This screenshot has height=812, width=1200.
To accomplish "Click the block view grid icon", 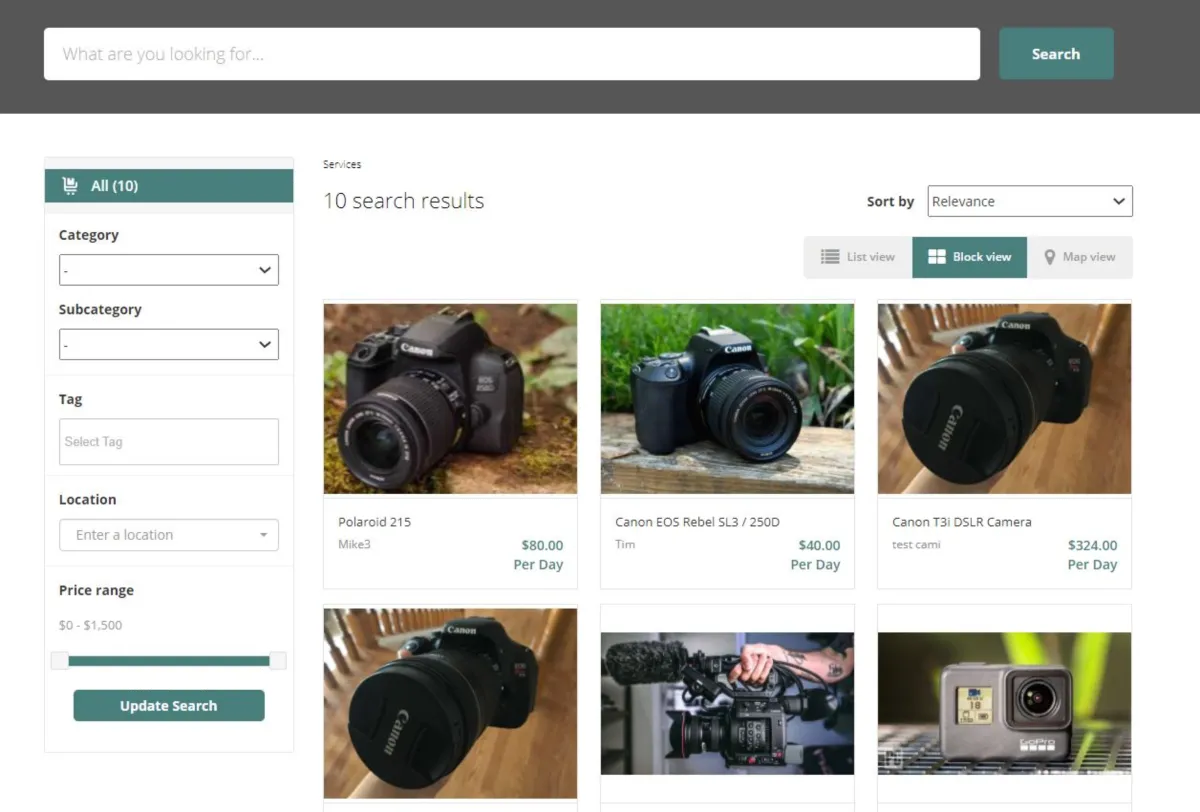I will tap(937, 257).
